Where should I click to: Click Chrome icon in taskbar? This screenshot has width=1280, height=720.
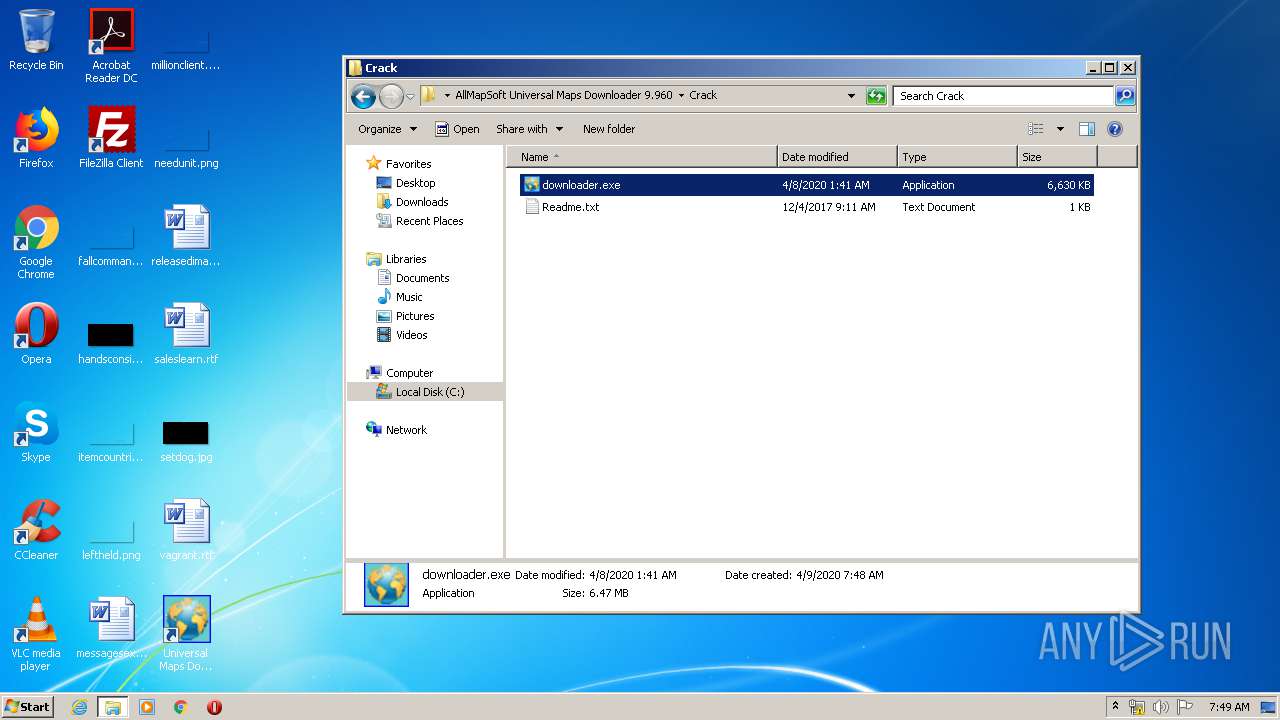point(181,707)
